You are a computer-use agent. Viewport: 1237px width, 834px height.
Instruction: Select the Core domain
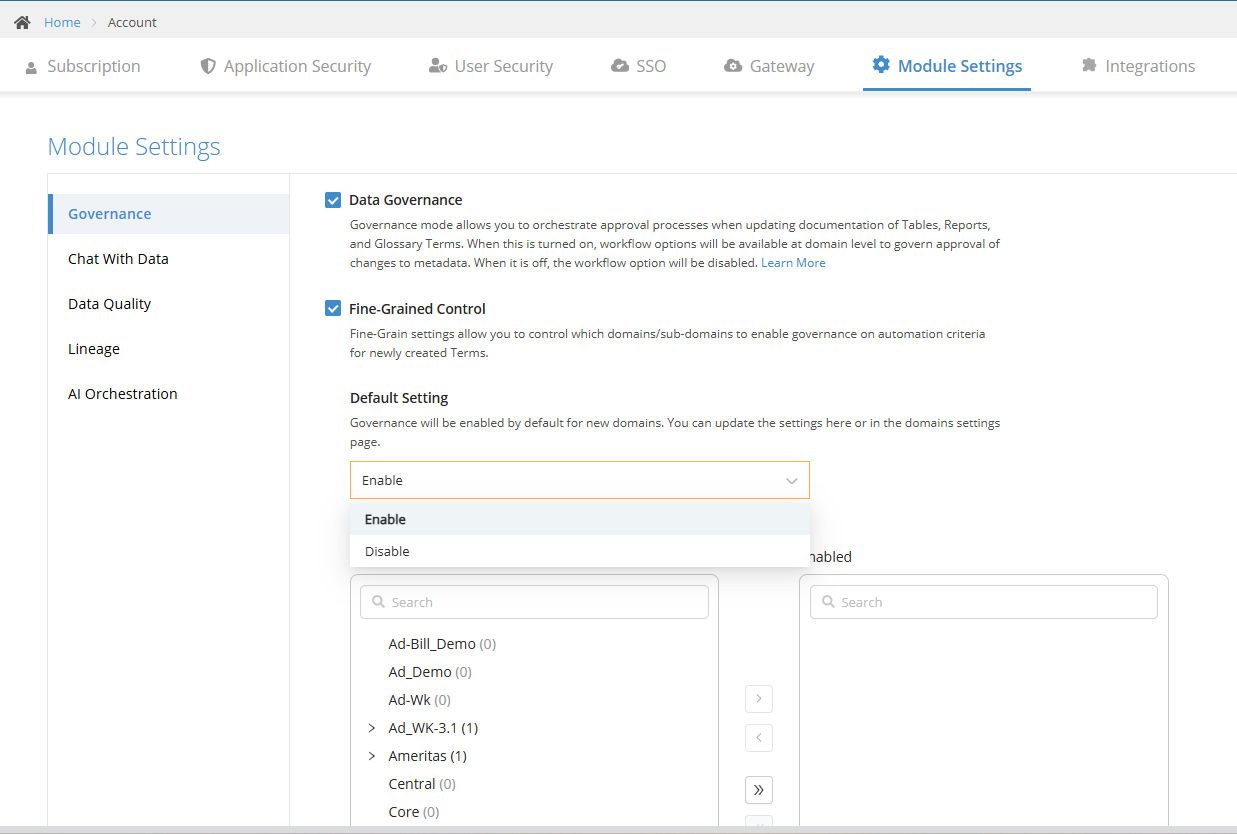[x=414, y=812]
